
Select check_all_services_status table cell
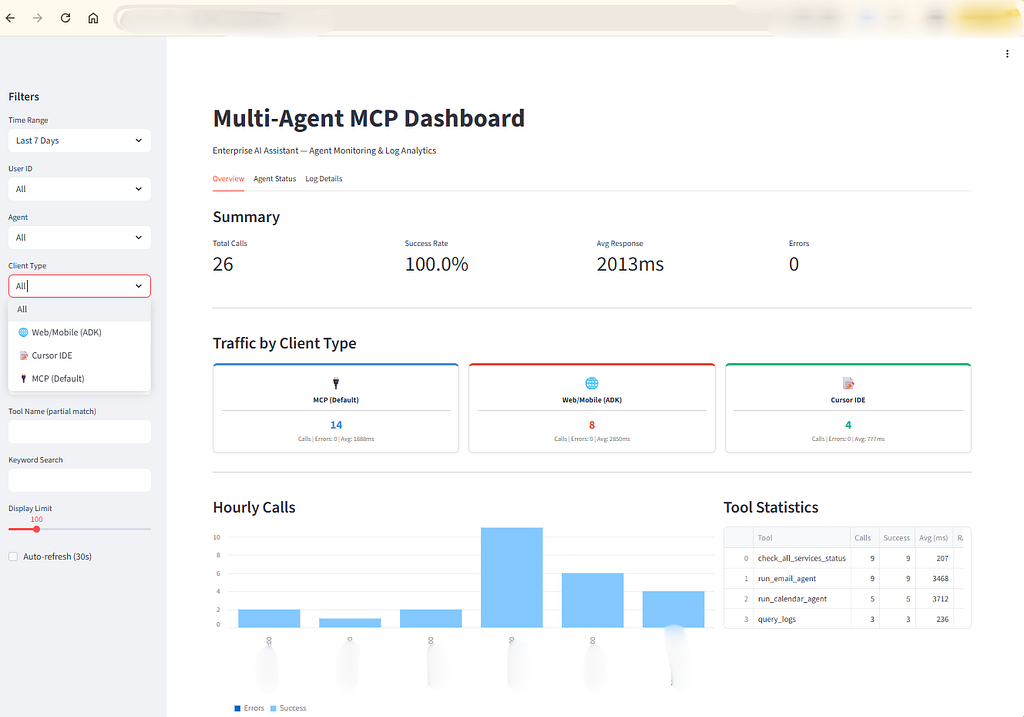[801, 558]
